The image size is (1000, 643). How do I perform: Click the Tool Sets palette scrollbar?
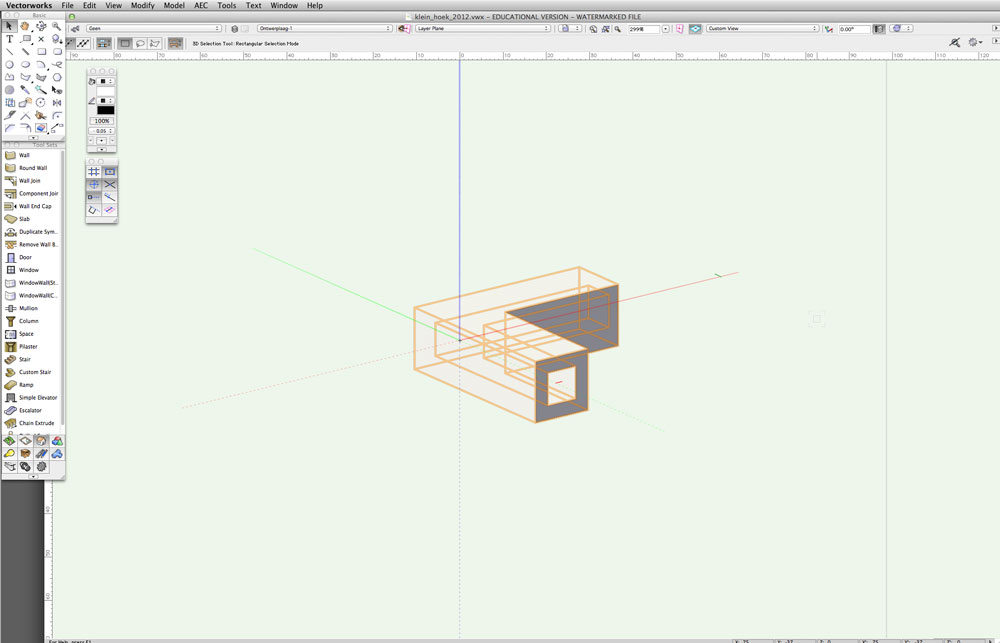62,287
